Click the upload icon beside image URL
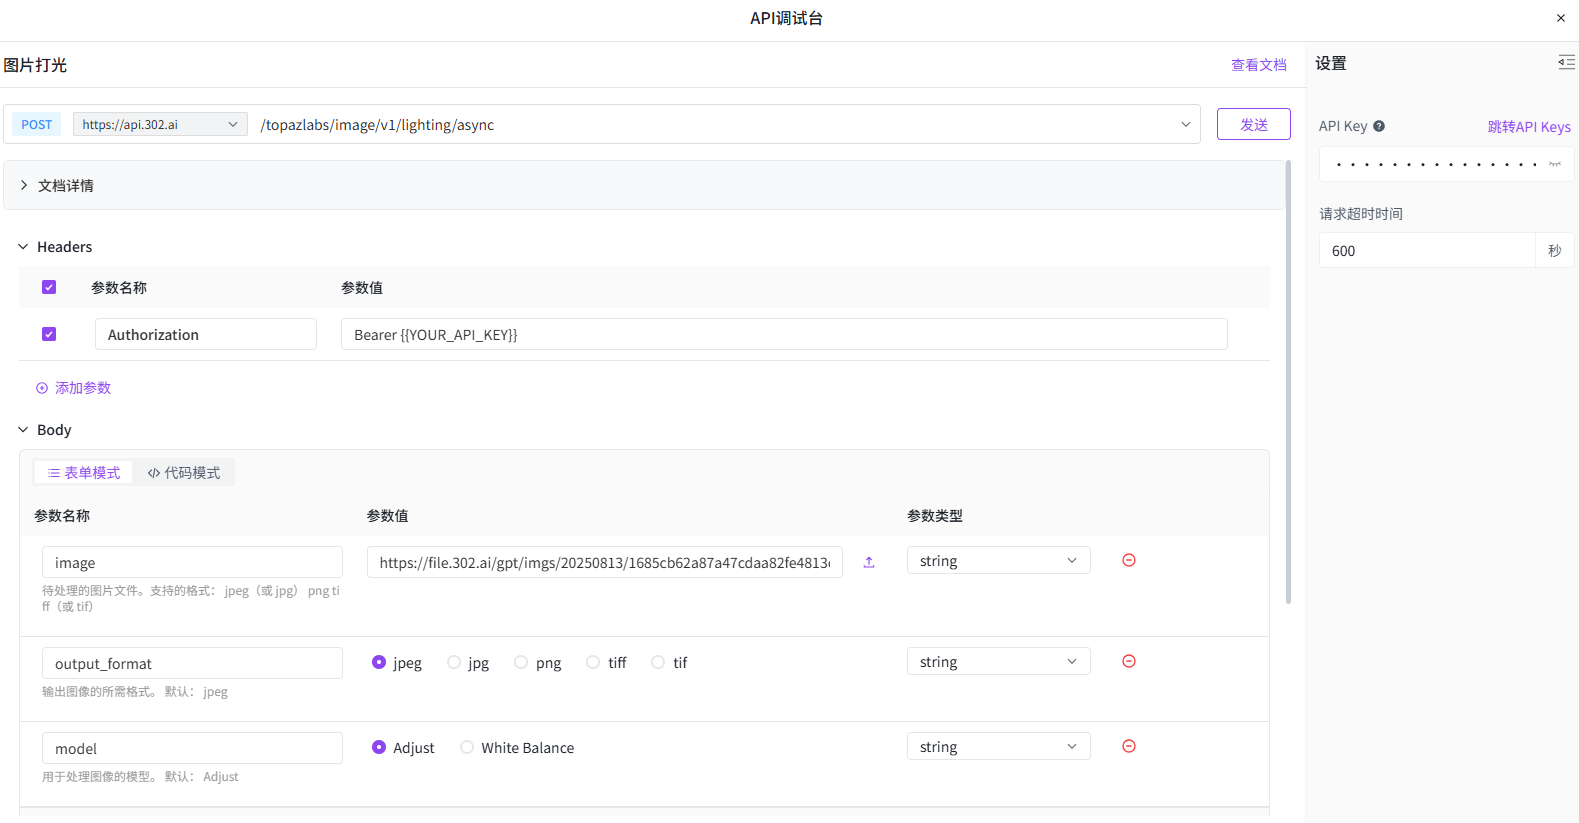1579x823 pixels. 869,562
